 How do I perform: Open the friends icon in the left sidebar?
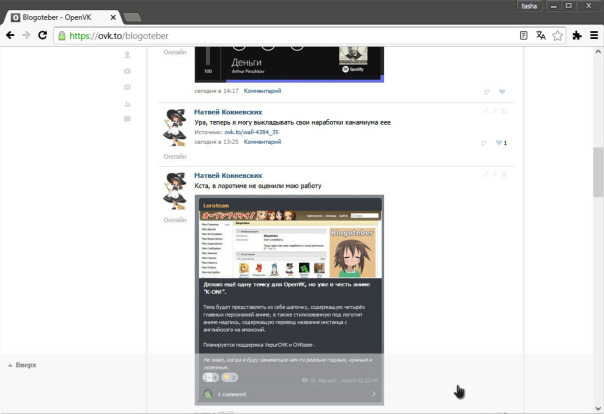pyautogui.click(x=127, y=104)
